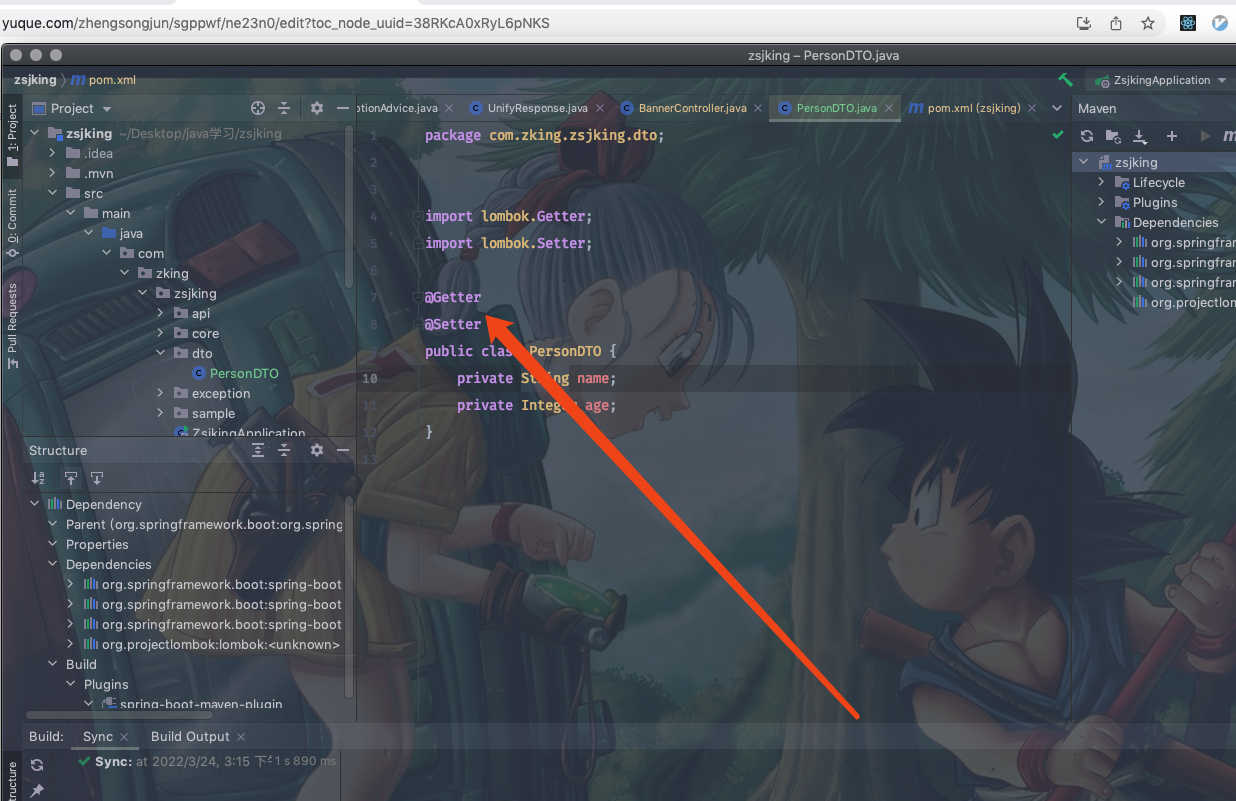Hide the Project panel with minus icon
Viewport: 1236px width, 801px height.
tap(343, 108)
